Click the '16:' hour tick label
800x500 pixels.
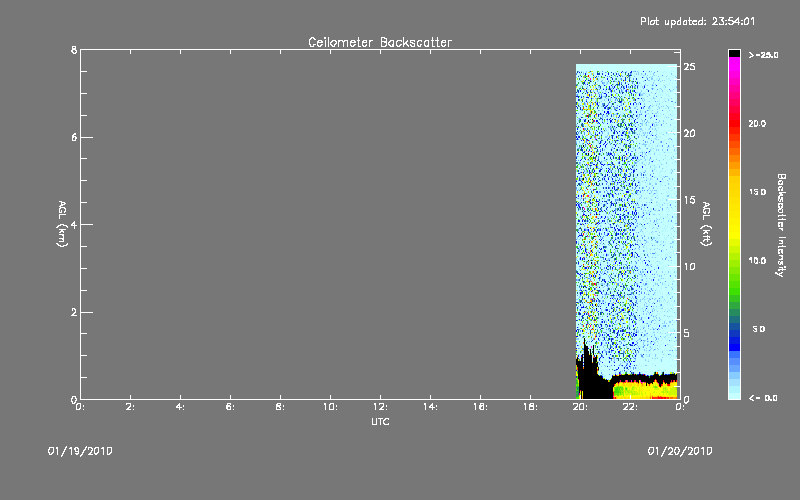click(480, 407)
